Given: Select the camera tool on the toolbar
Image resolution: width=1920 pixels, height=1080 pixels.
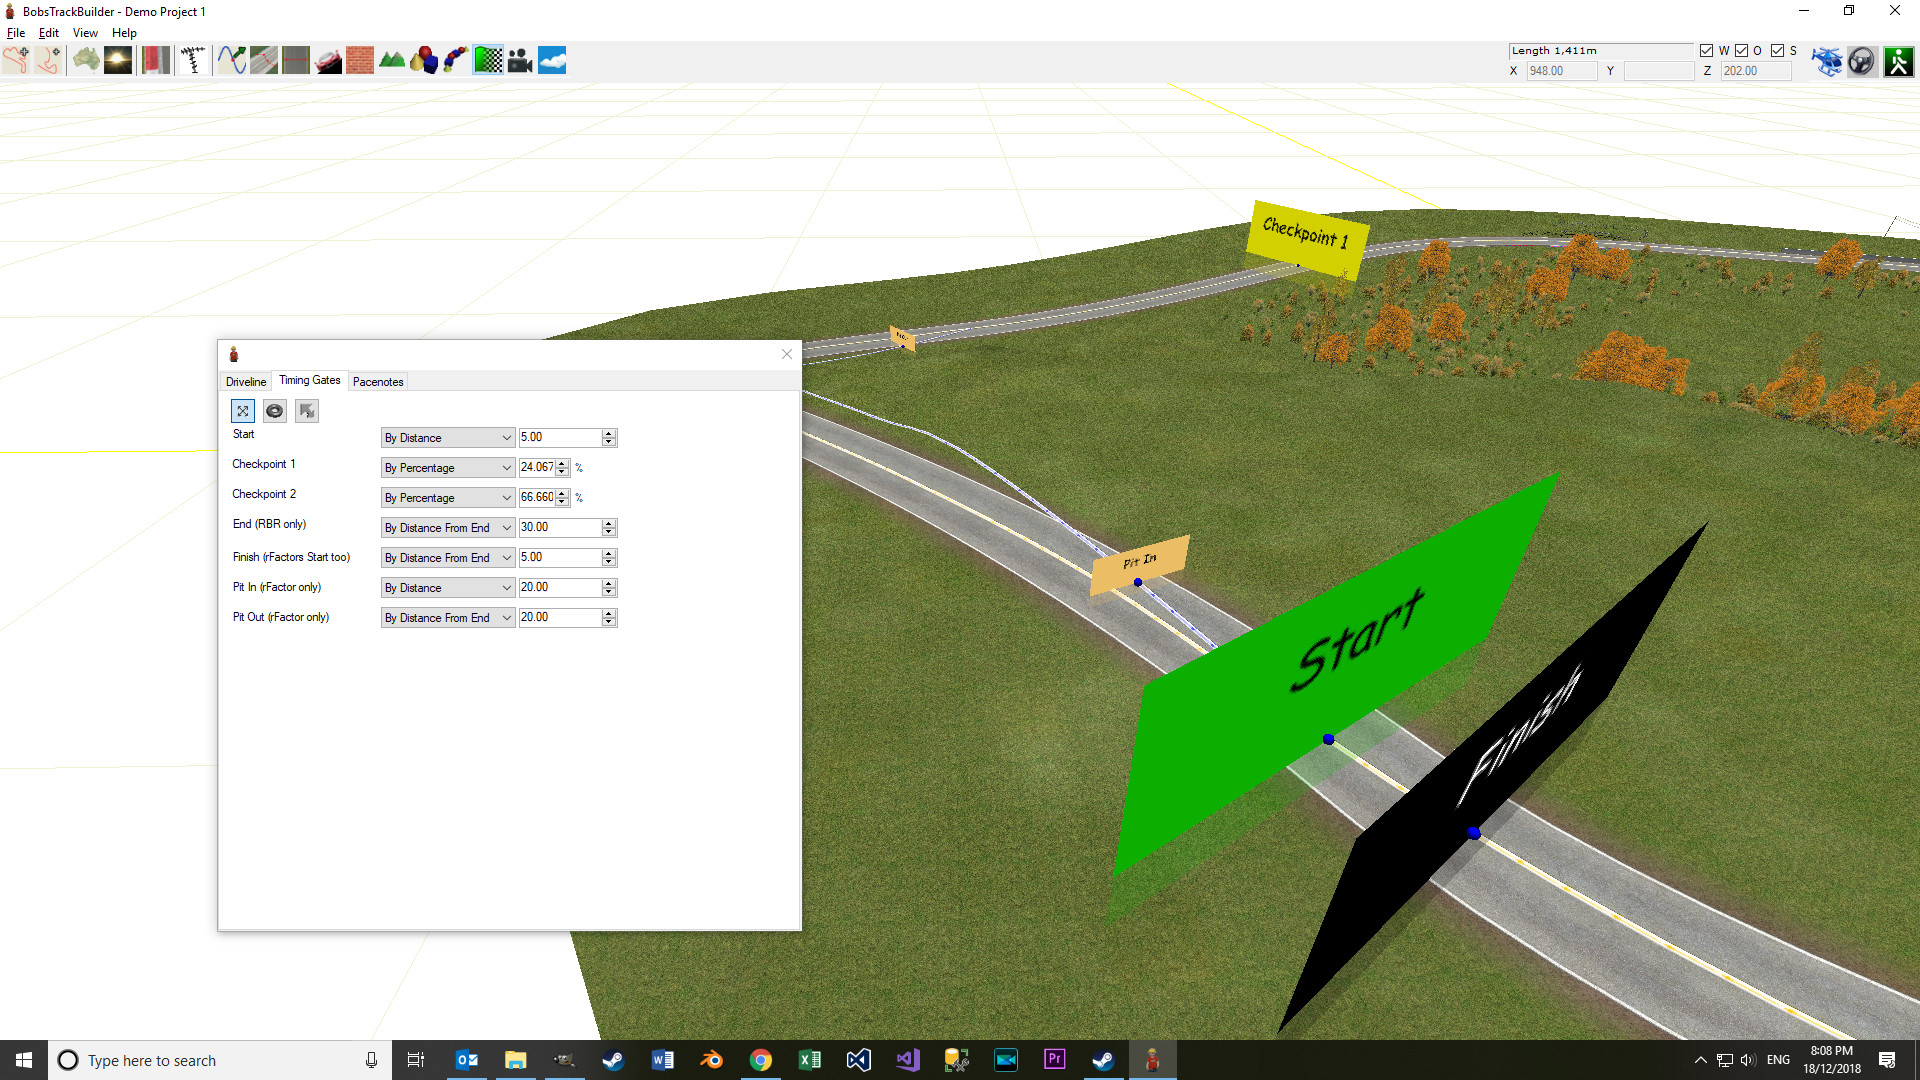Looking at the screenshot, I should coord(520,60).
